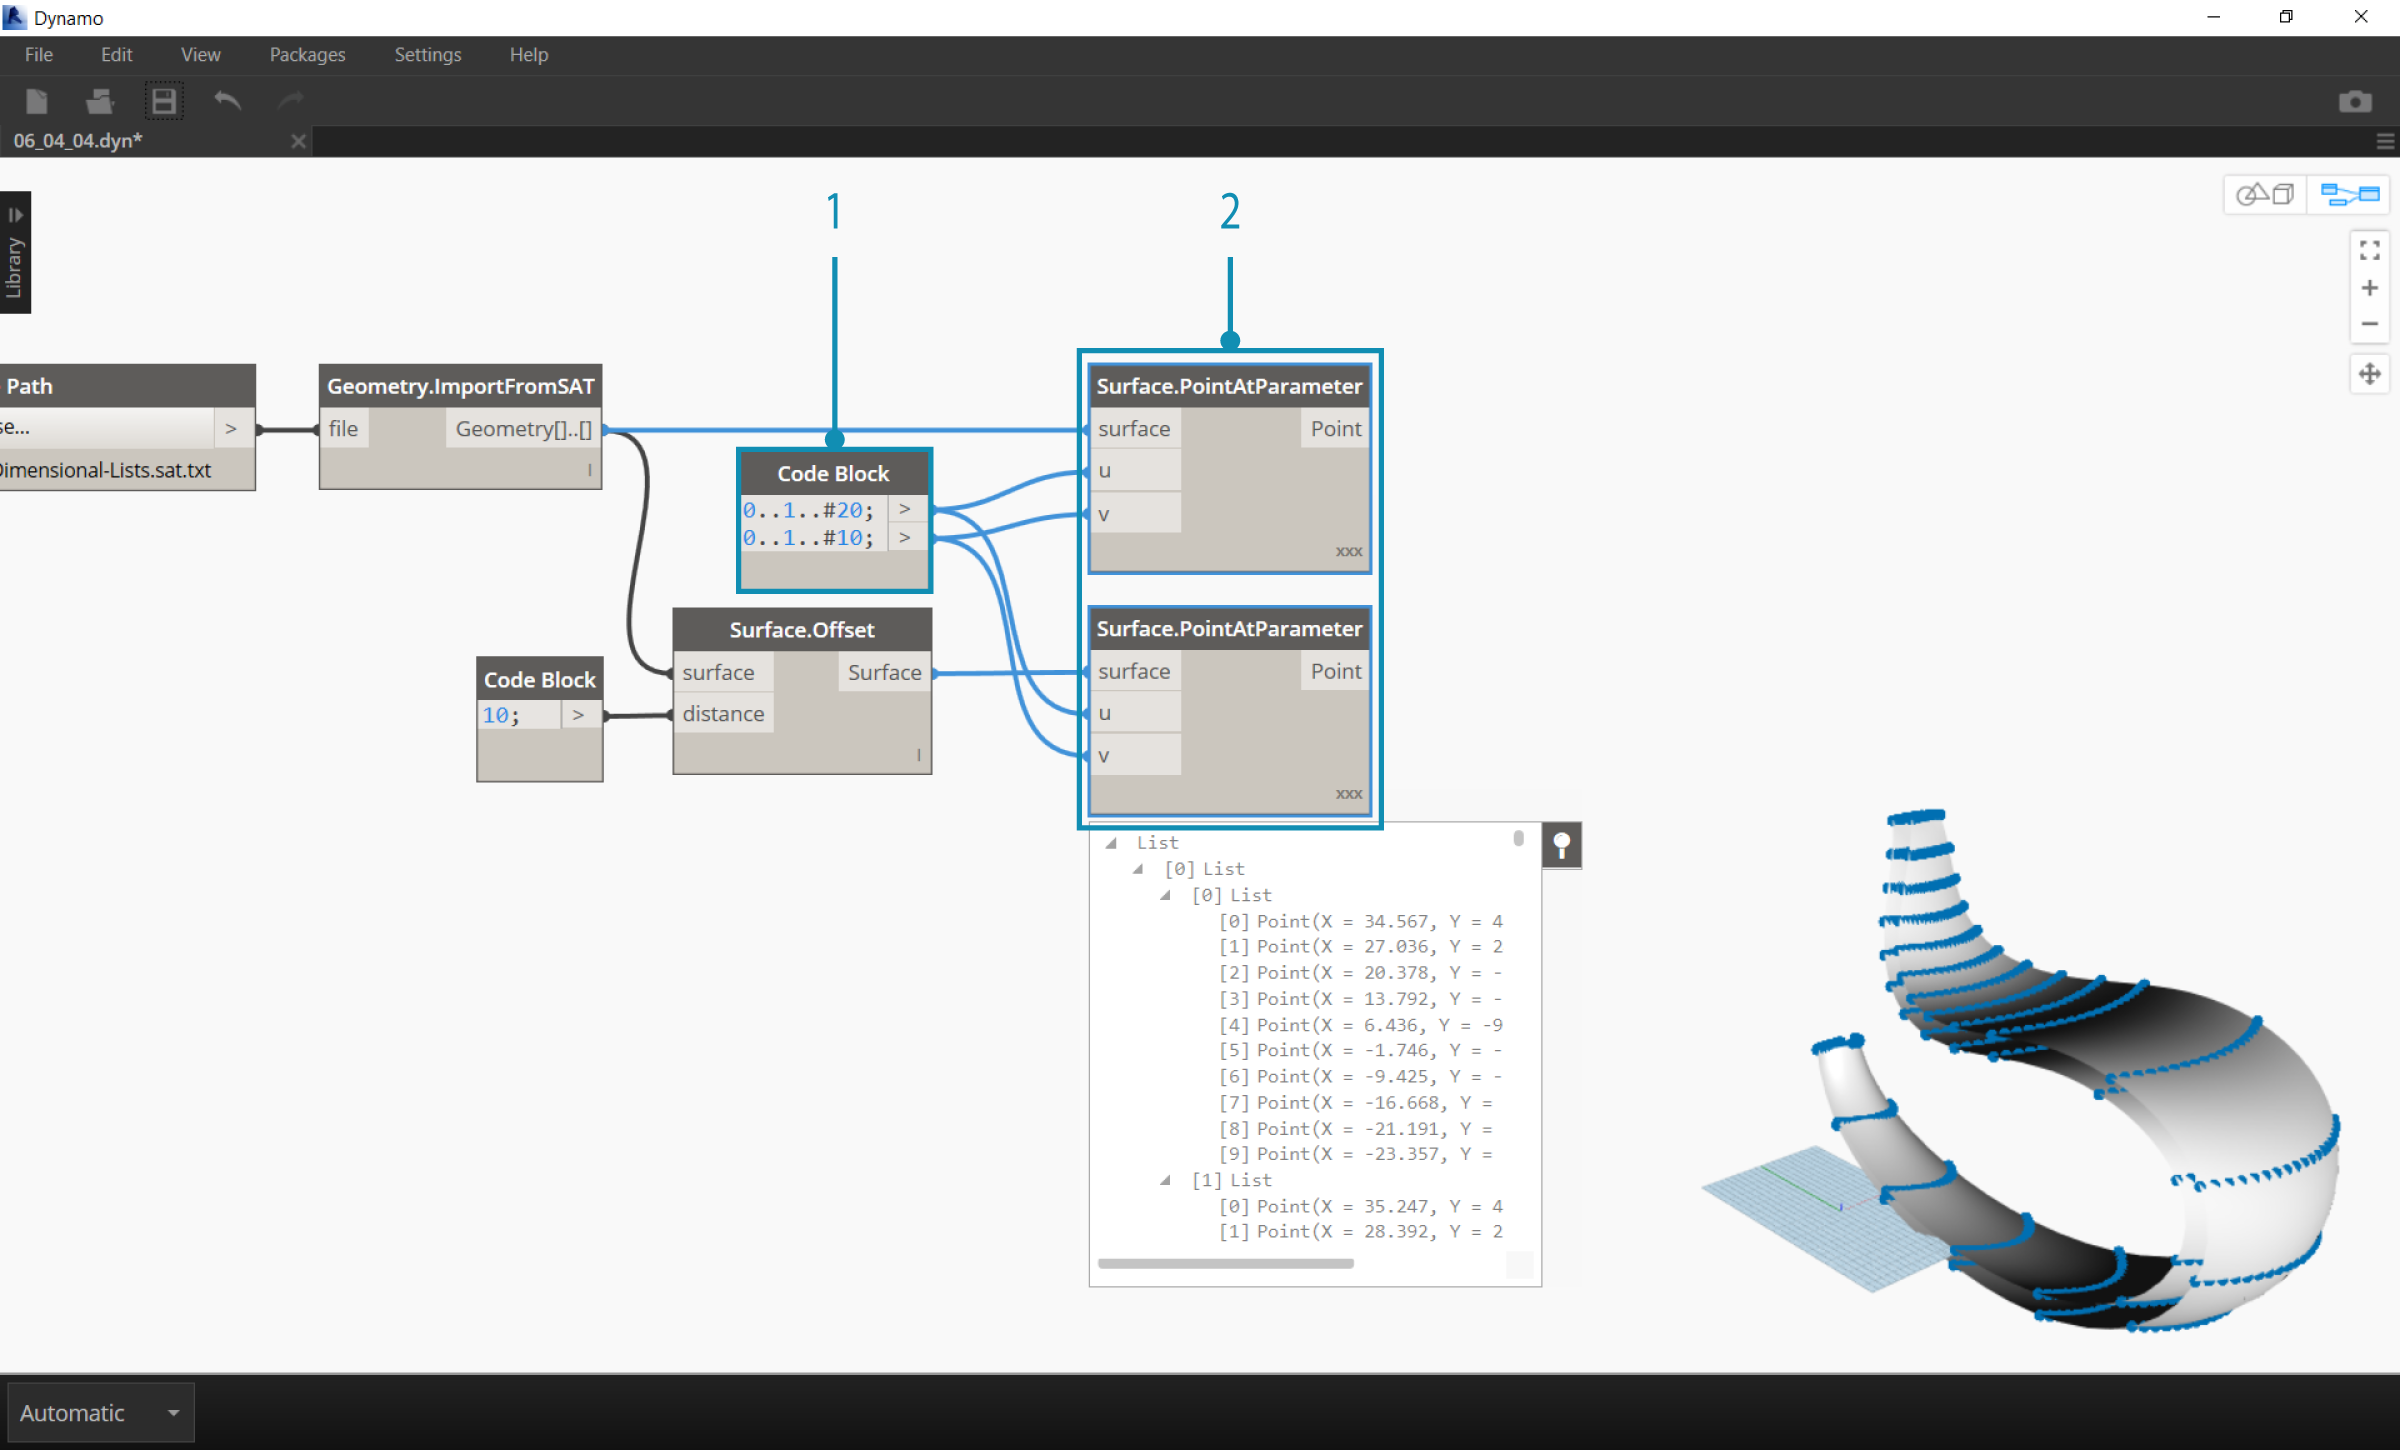Image resolution: width=2400 pixels, height=1450 pixels.
Task: Pin the preview bubble with pin icon
Action: tap(1561, 846)
